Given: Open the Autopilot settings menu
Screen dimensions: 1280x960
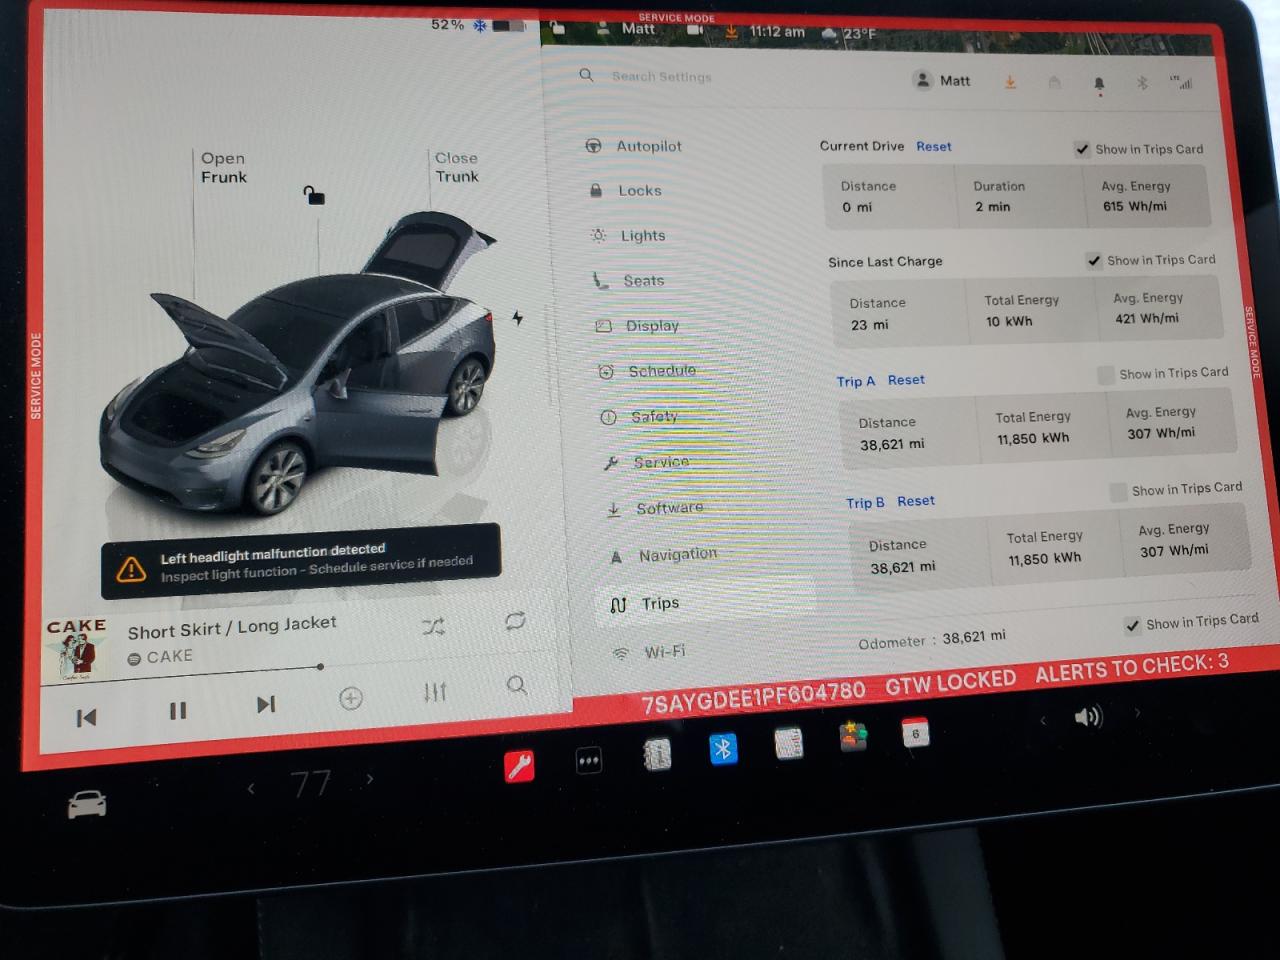Looking at the screenshot, I should (x=648, y=146).
